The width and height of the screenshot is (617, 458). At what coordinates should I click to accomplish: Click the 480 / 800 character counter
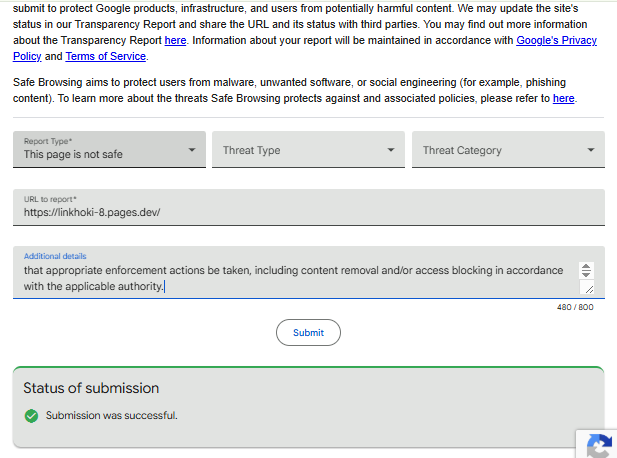click(x=575, y=307)
